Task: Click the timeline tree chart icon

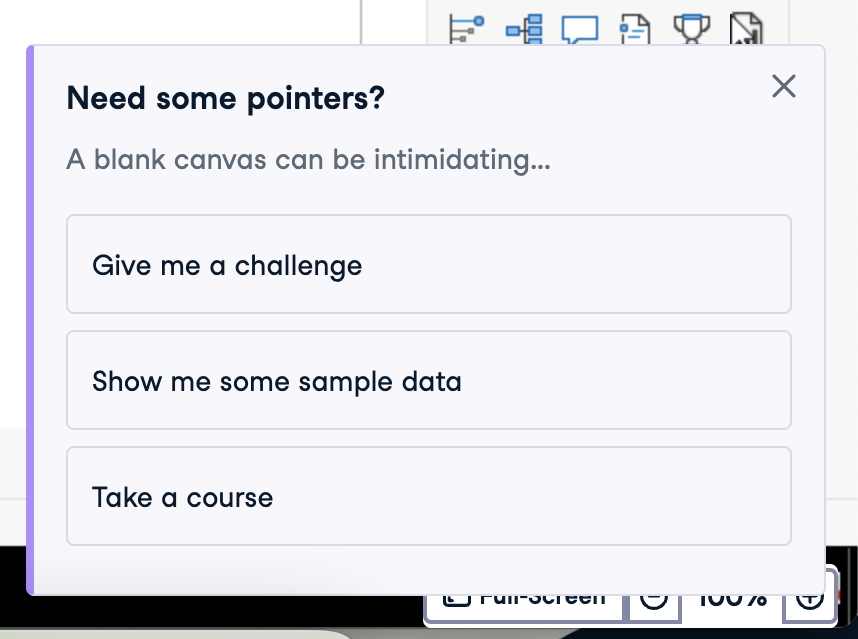Action: point(466,29)
